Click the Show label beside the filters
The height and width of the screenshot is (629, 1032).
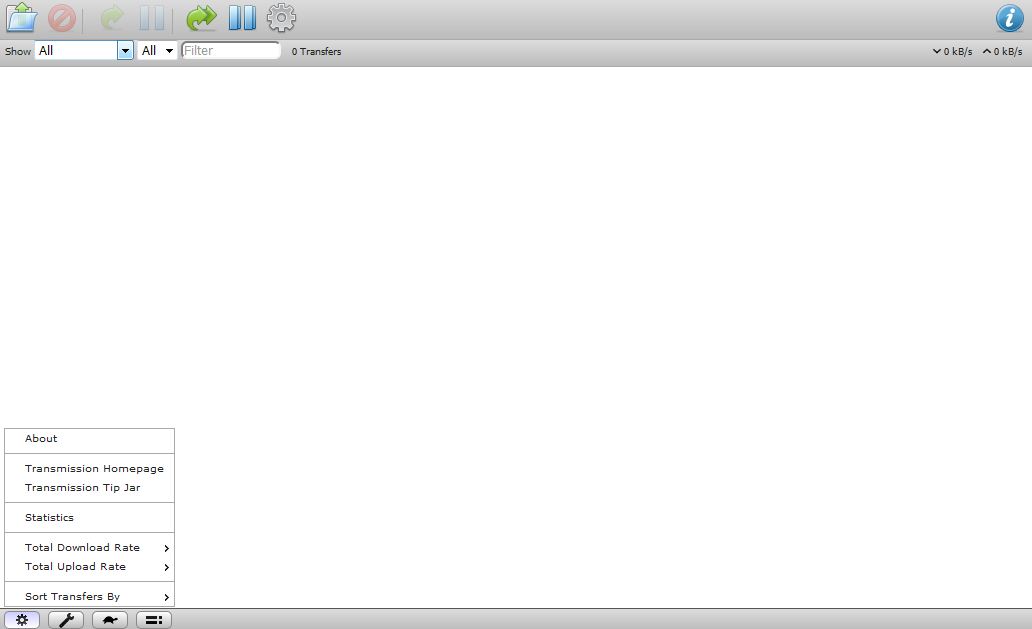(18, 51)
